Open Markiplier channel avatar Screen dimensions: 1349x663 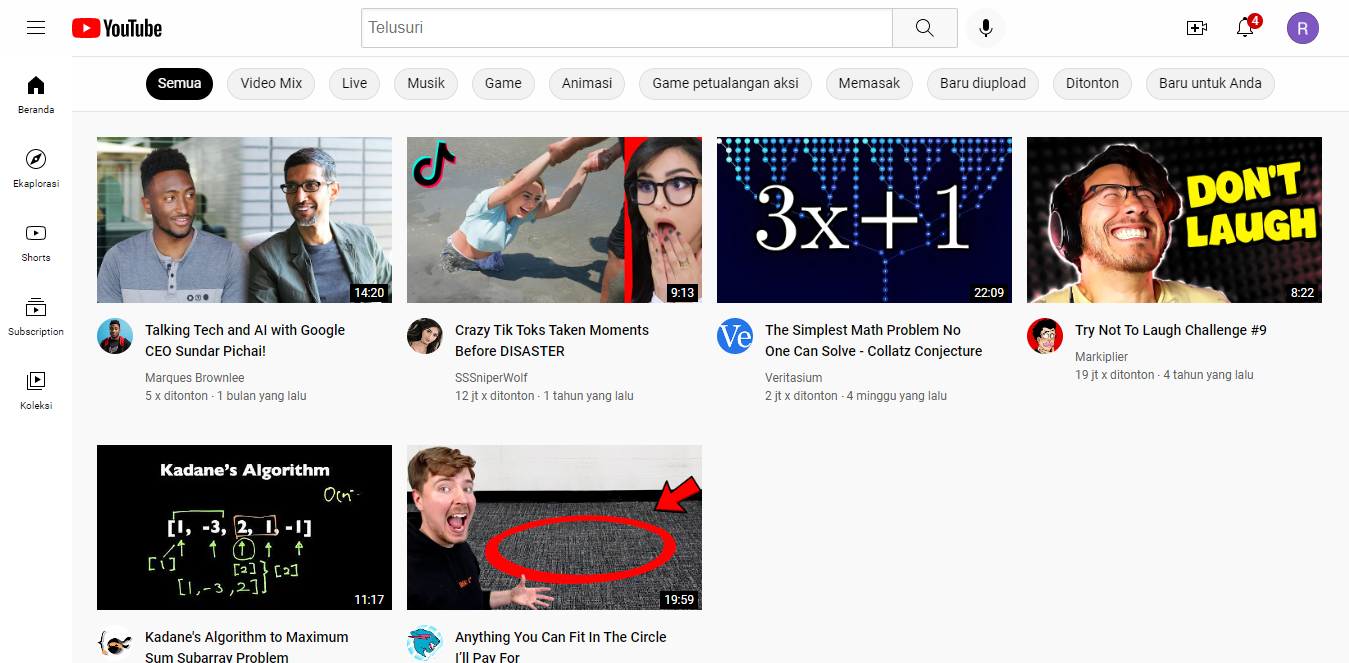click(1045, 336)
